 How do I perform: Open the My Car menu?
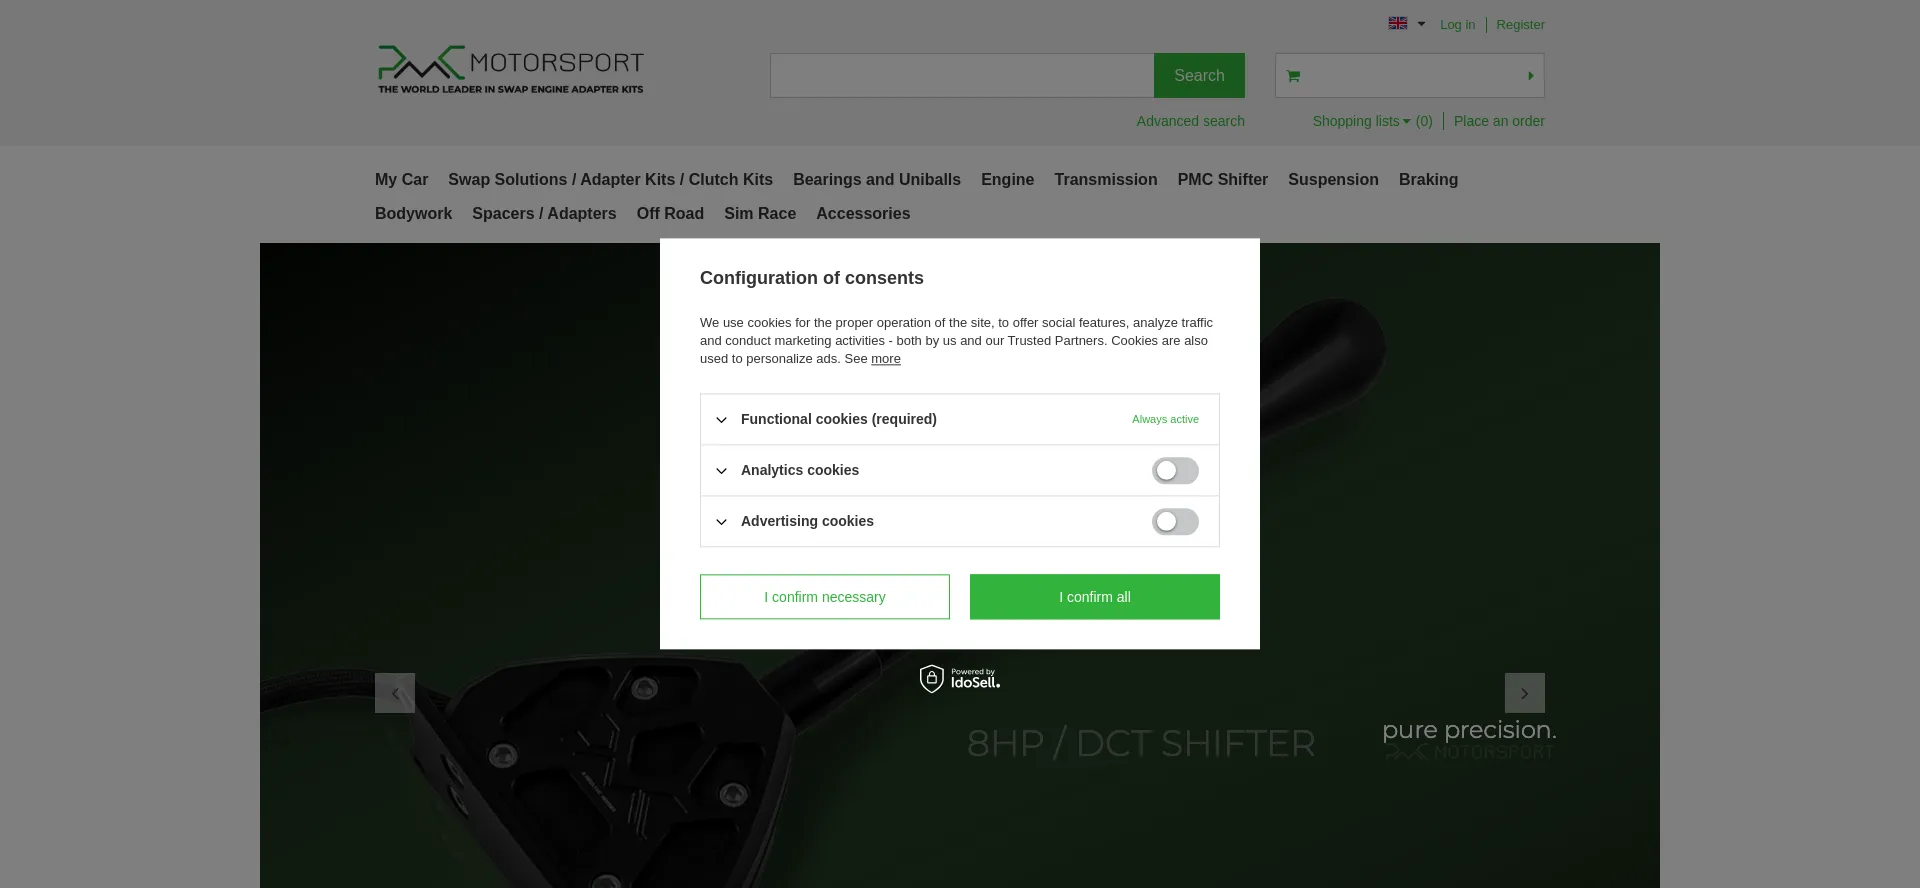tap(401, 180)
